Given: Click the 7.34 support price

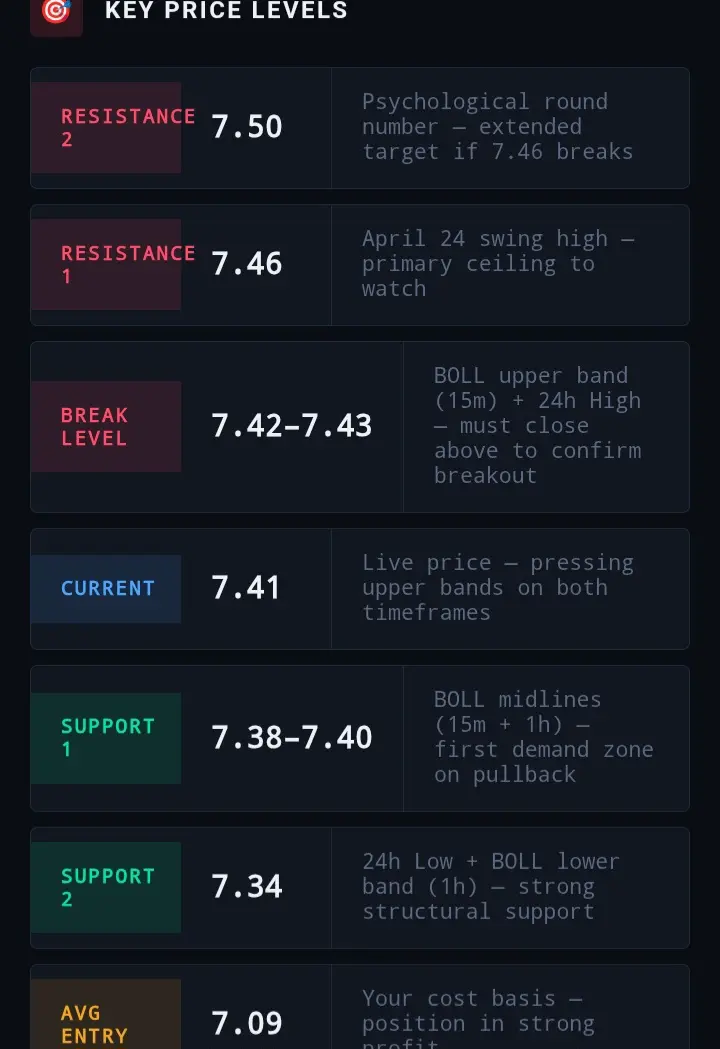Looking at the screenshot, I should point(247,887).
